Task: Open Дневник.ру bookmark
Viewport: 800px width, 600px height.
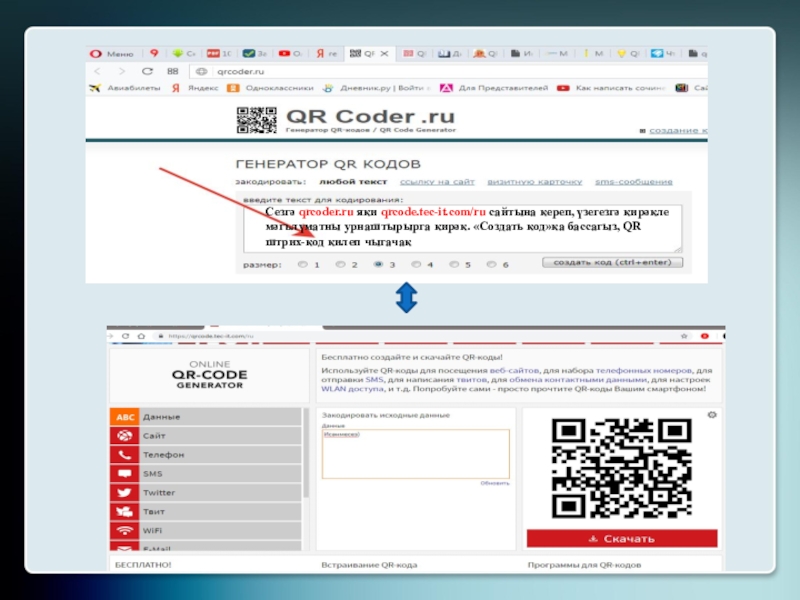Action: tap(377, 88)
